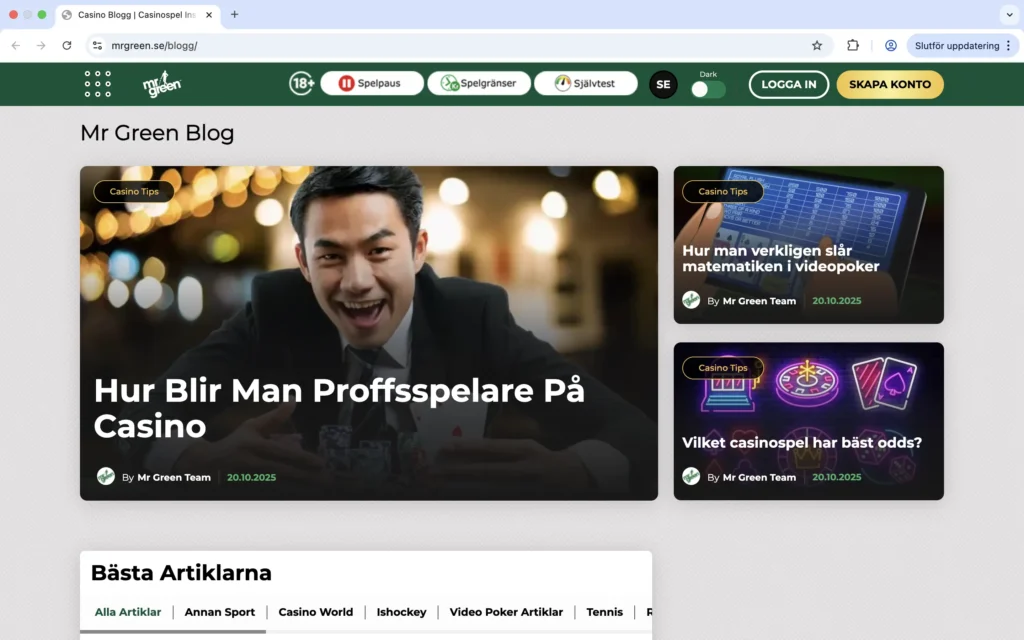
Task: Select the Video Poker Artiklar tab
Action: [505, 612]
